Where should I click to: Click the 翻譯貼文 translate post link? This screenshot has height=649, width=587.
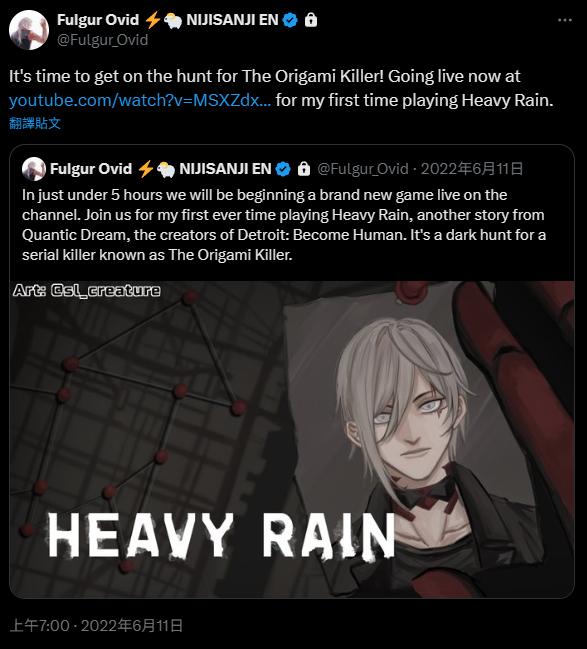point(35,123)
